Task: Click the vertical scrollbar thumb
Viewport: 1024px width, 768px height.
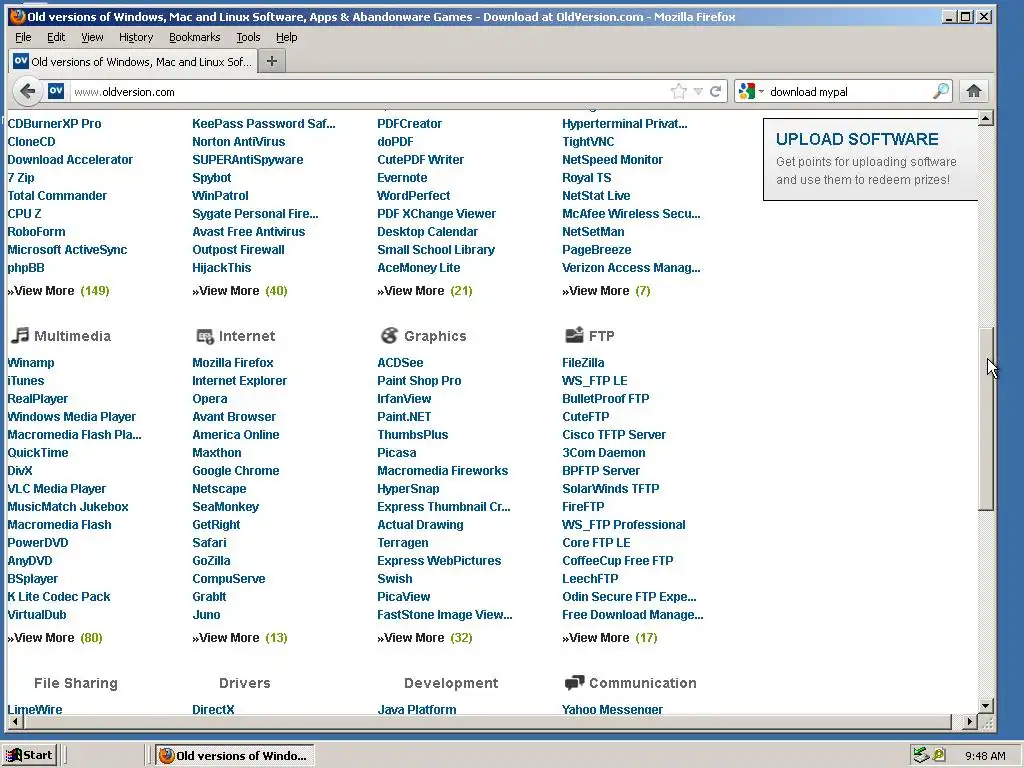Action: (x=985, y=418)
